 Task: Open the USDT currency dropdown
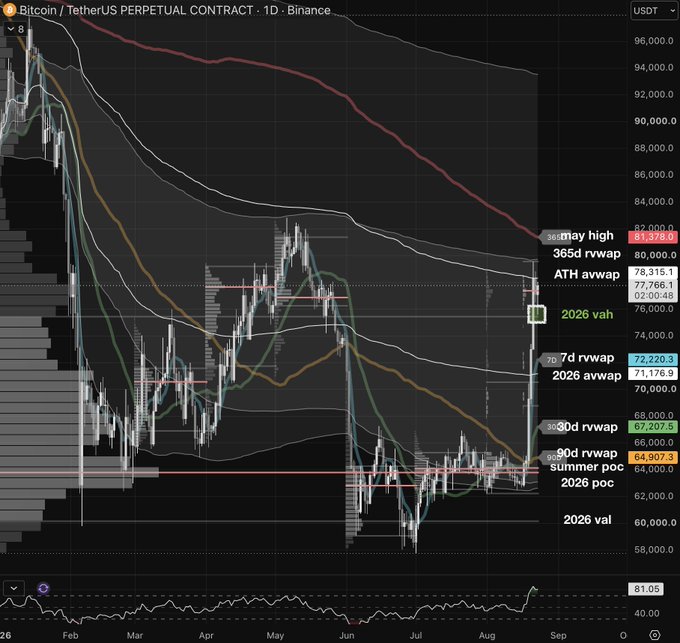point(653,11)
